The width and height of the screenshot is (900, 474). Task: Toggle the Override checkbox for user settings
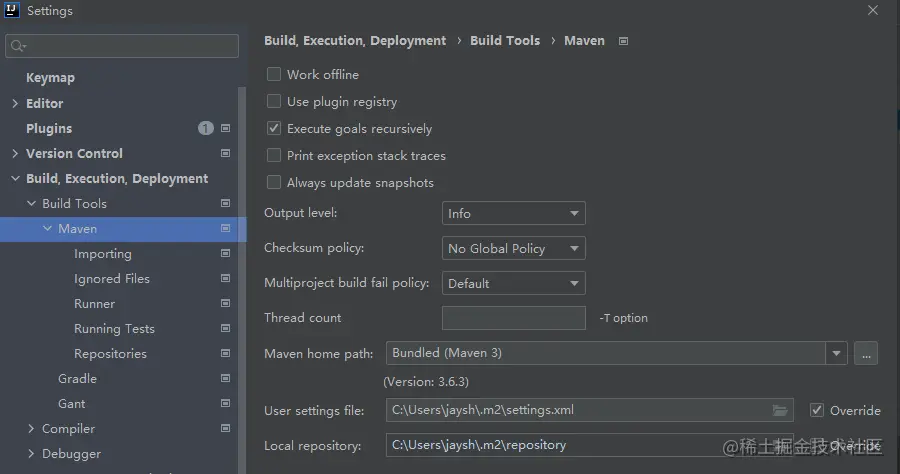(817, 410)
